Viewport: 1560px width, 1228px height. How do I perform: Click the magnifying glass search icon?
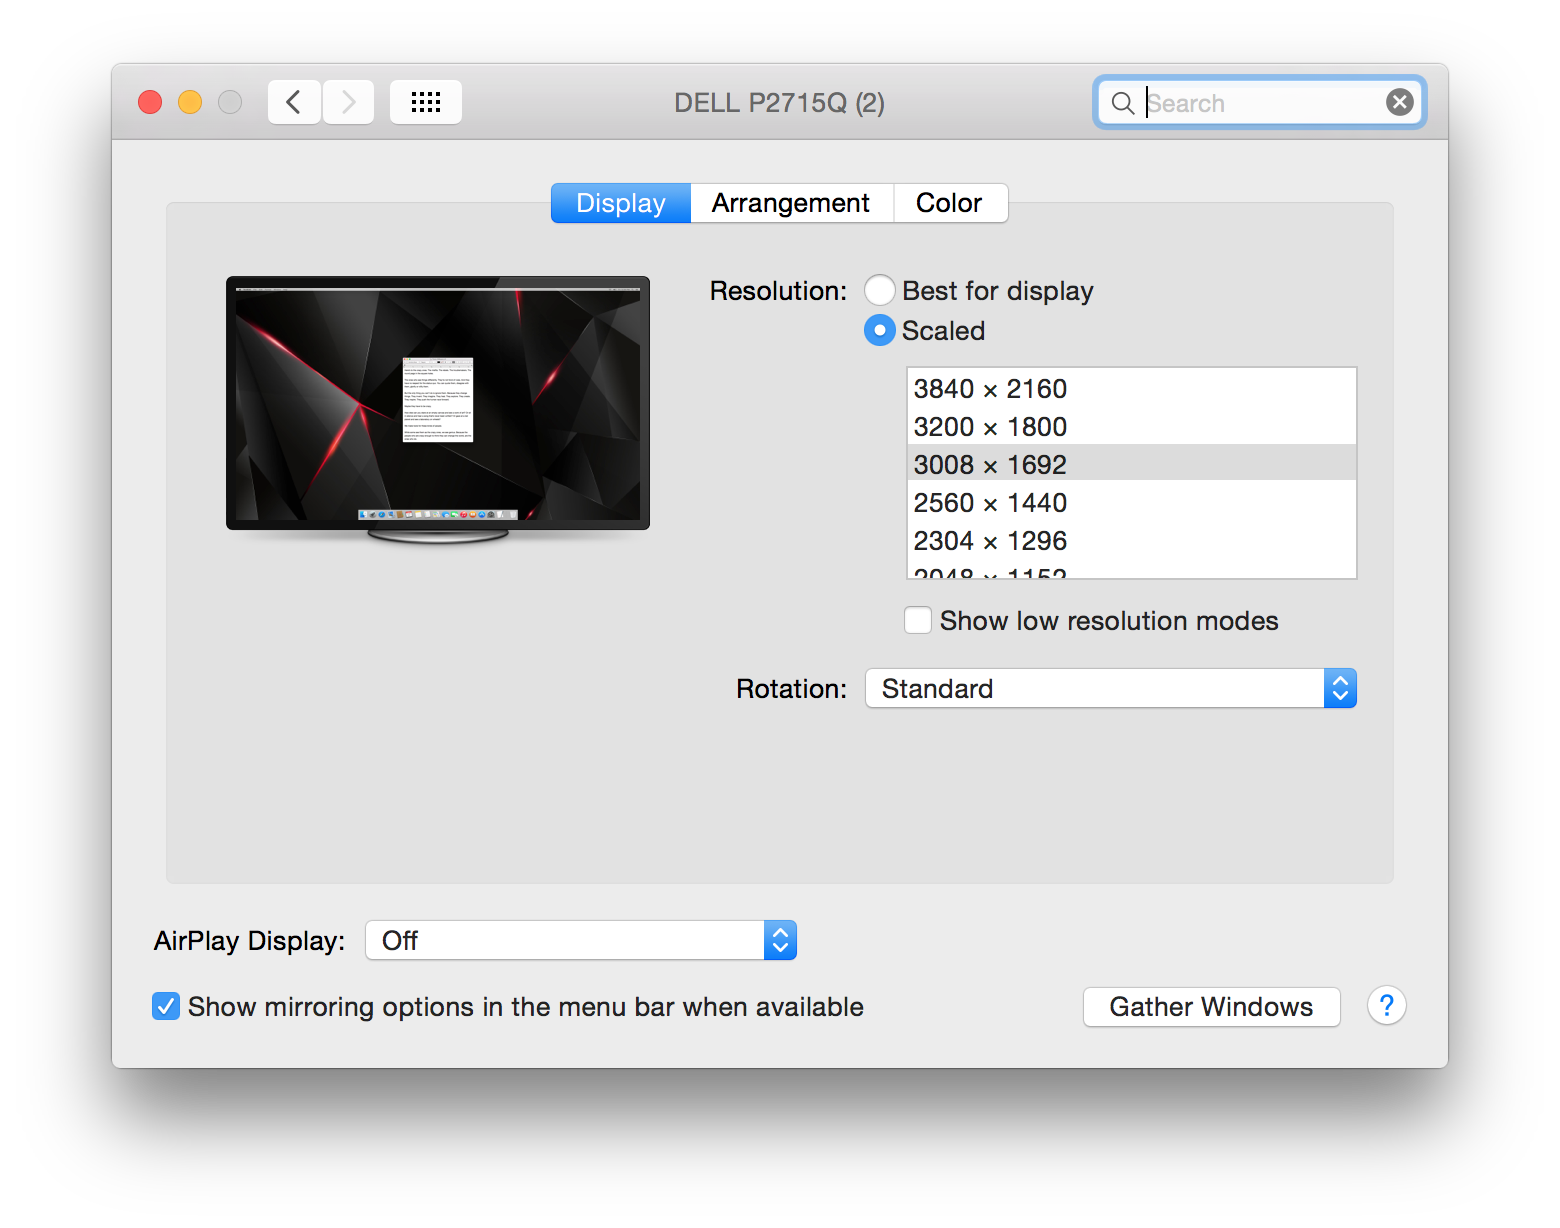(x=1123, y=103)
